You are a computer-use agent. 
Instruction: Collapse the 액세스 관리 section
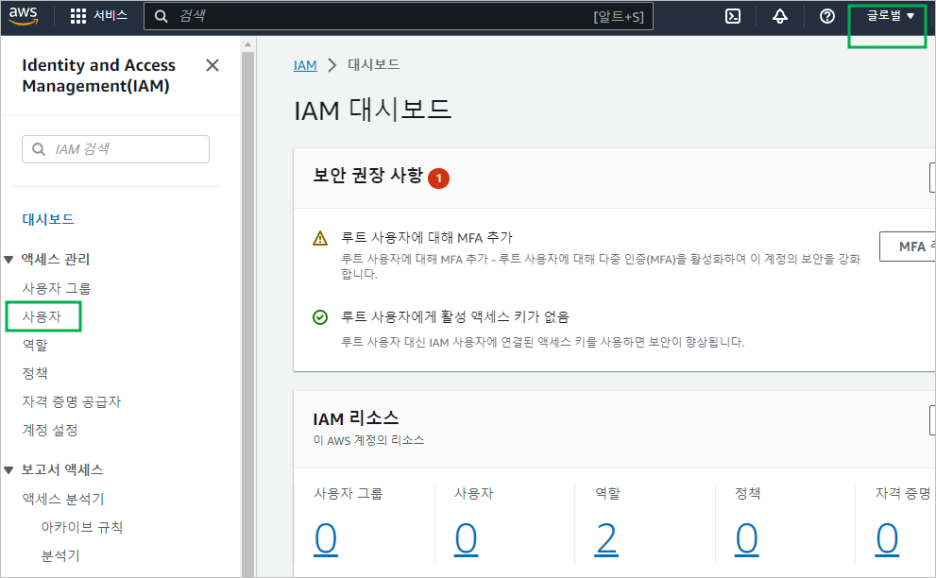point(8,259)
